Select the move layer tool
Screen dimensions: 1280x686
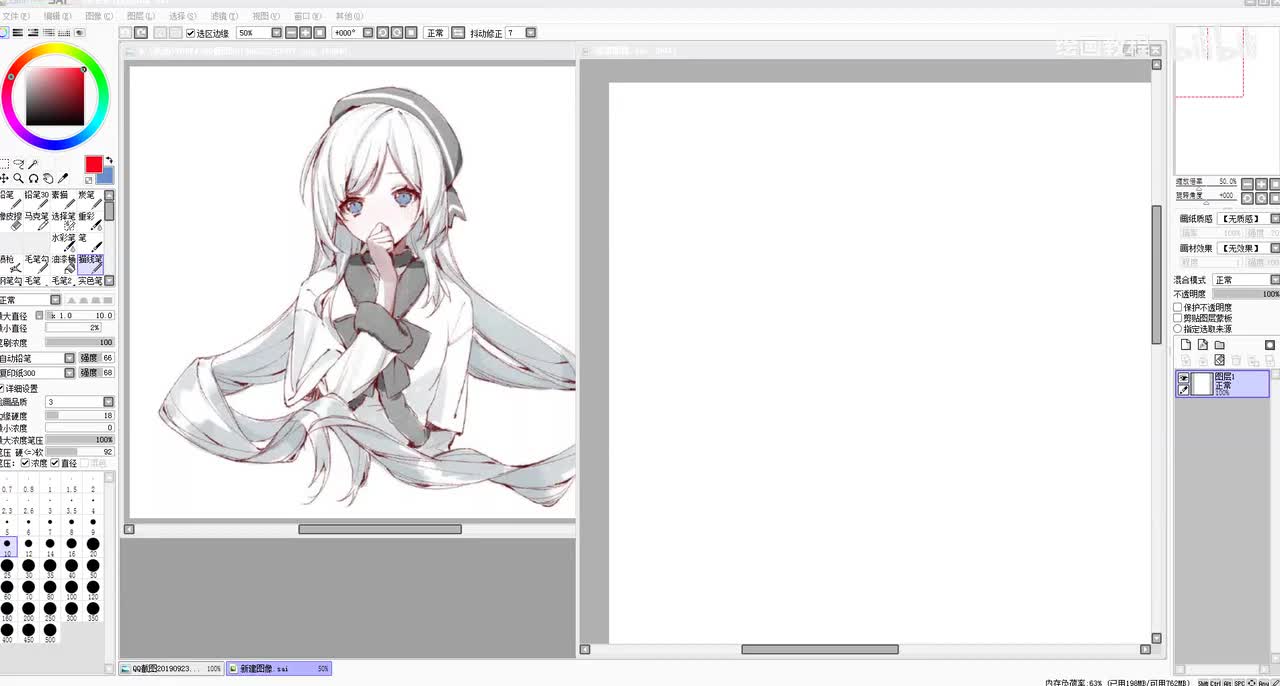pos(4,178)
